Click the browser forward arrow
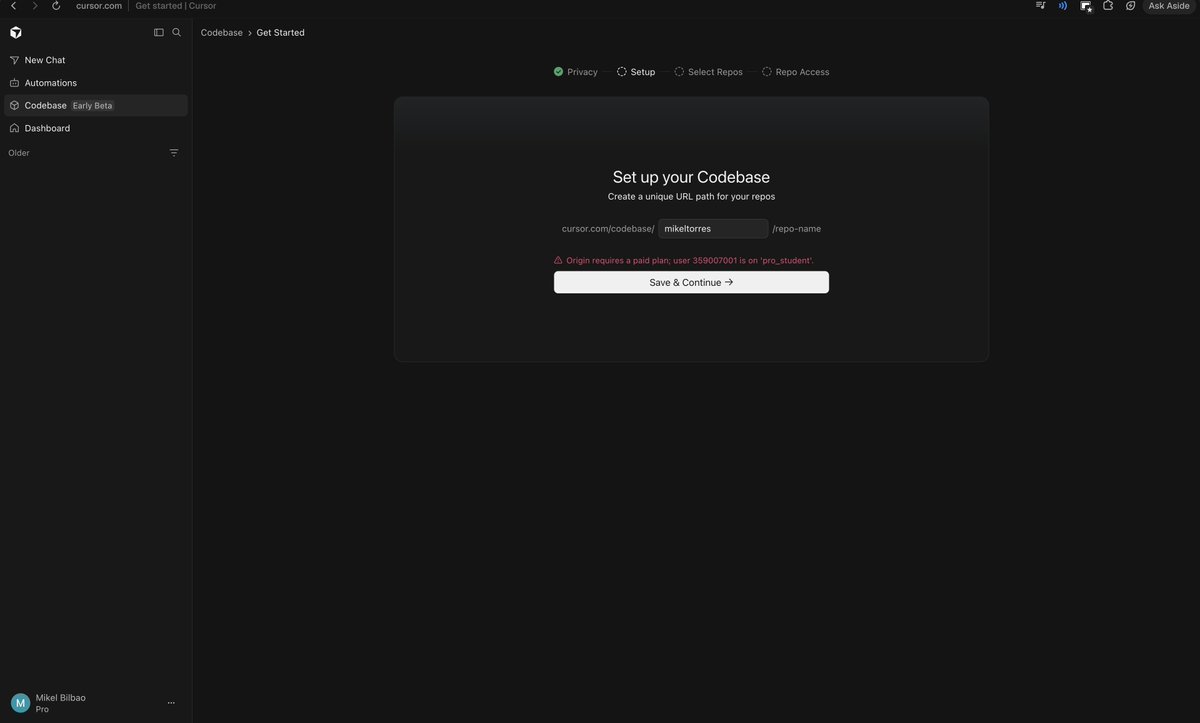 pyautogui.click(x=35, y=6)
